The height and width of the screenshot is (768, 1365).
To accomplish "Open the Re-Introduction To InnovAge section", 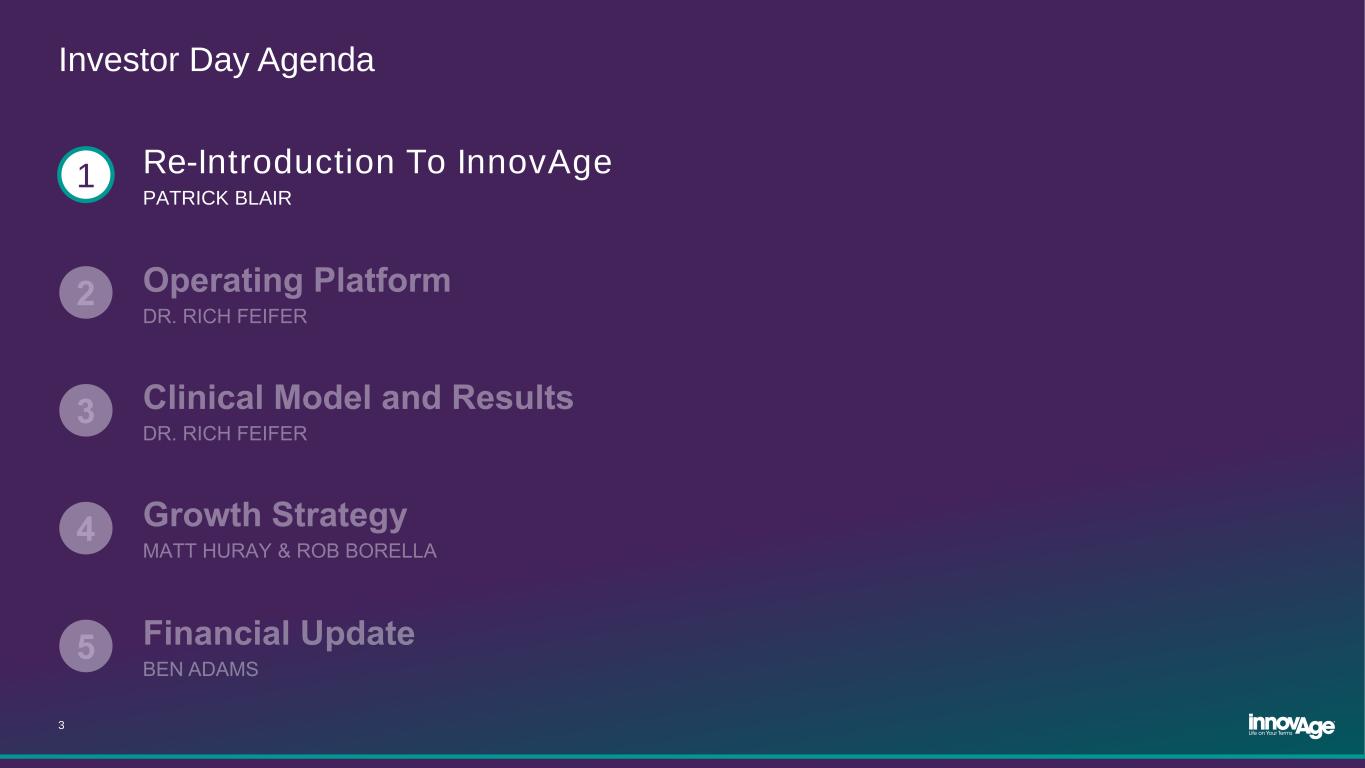I will click(377, 162).
